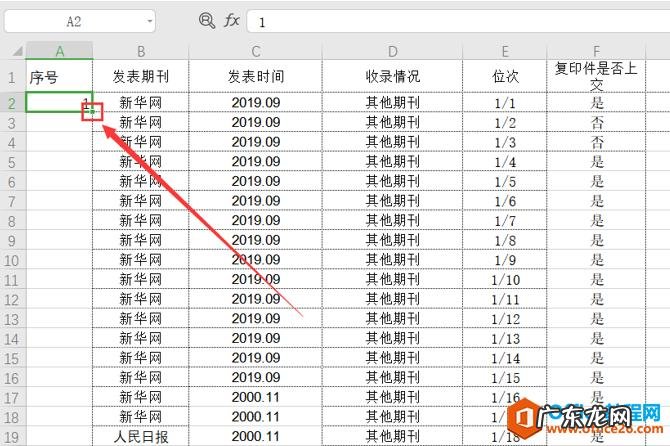This screenshot has width=670, height=446.
Task: Click the 人民日报 cell in row 19
Action: [x=141, y=437]
